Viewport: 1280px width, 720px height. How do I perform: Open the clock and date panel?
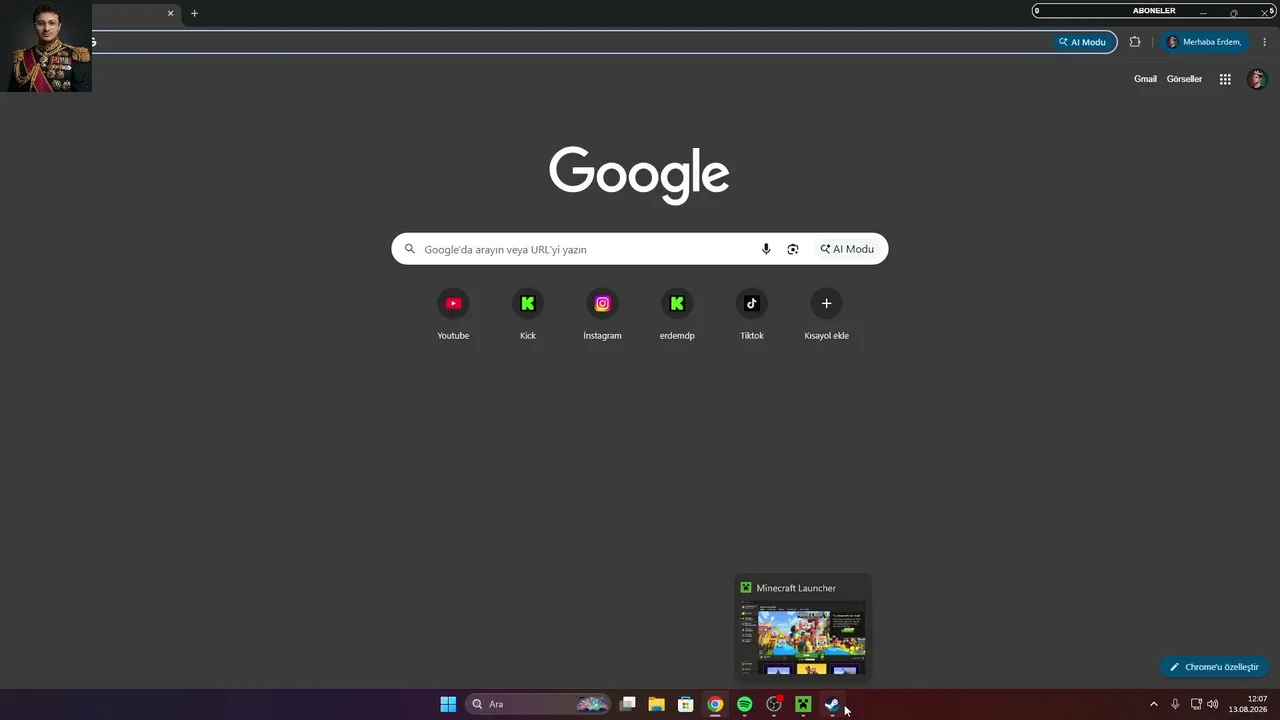1248,704
